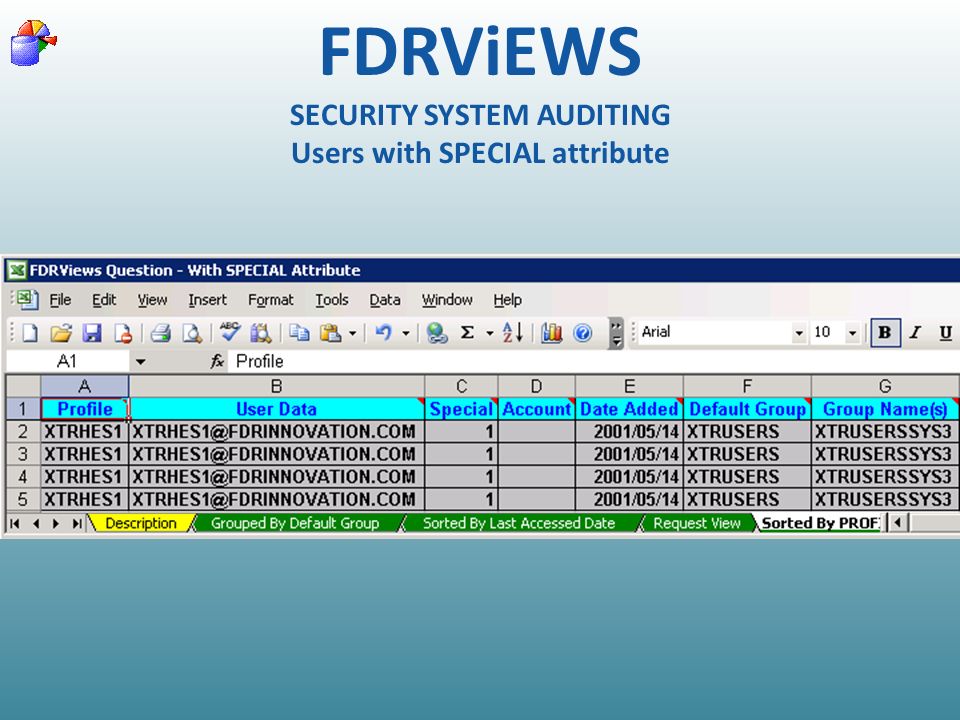The width and height of the screenshot is (960, 720).
Task: Select the Group Name(s) header cell
Action: tap(885, 409)
